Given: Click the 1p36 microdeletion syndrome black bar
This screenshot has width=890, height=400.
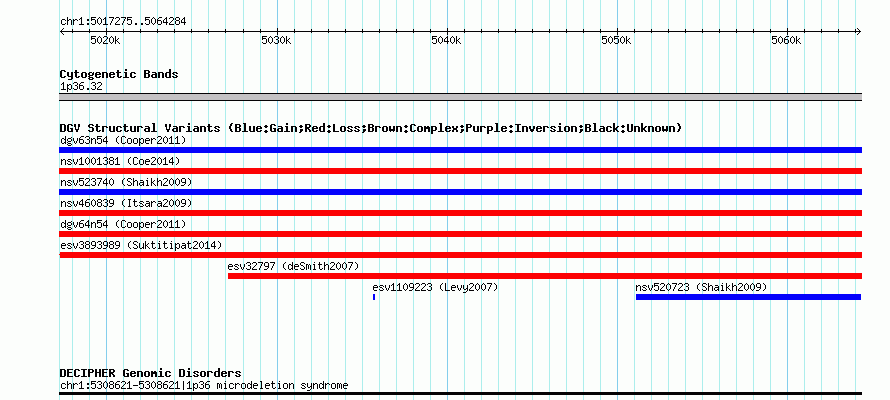Looking at the screenshot, I should click(x=460, y=393).
